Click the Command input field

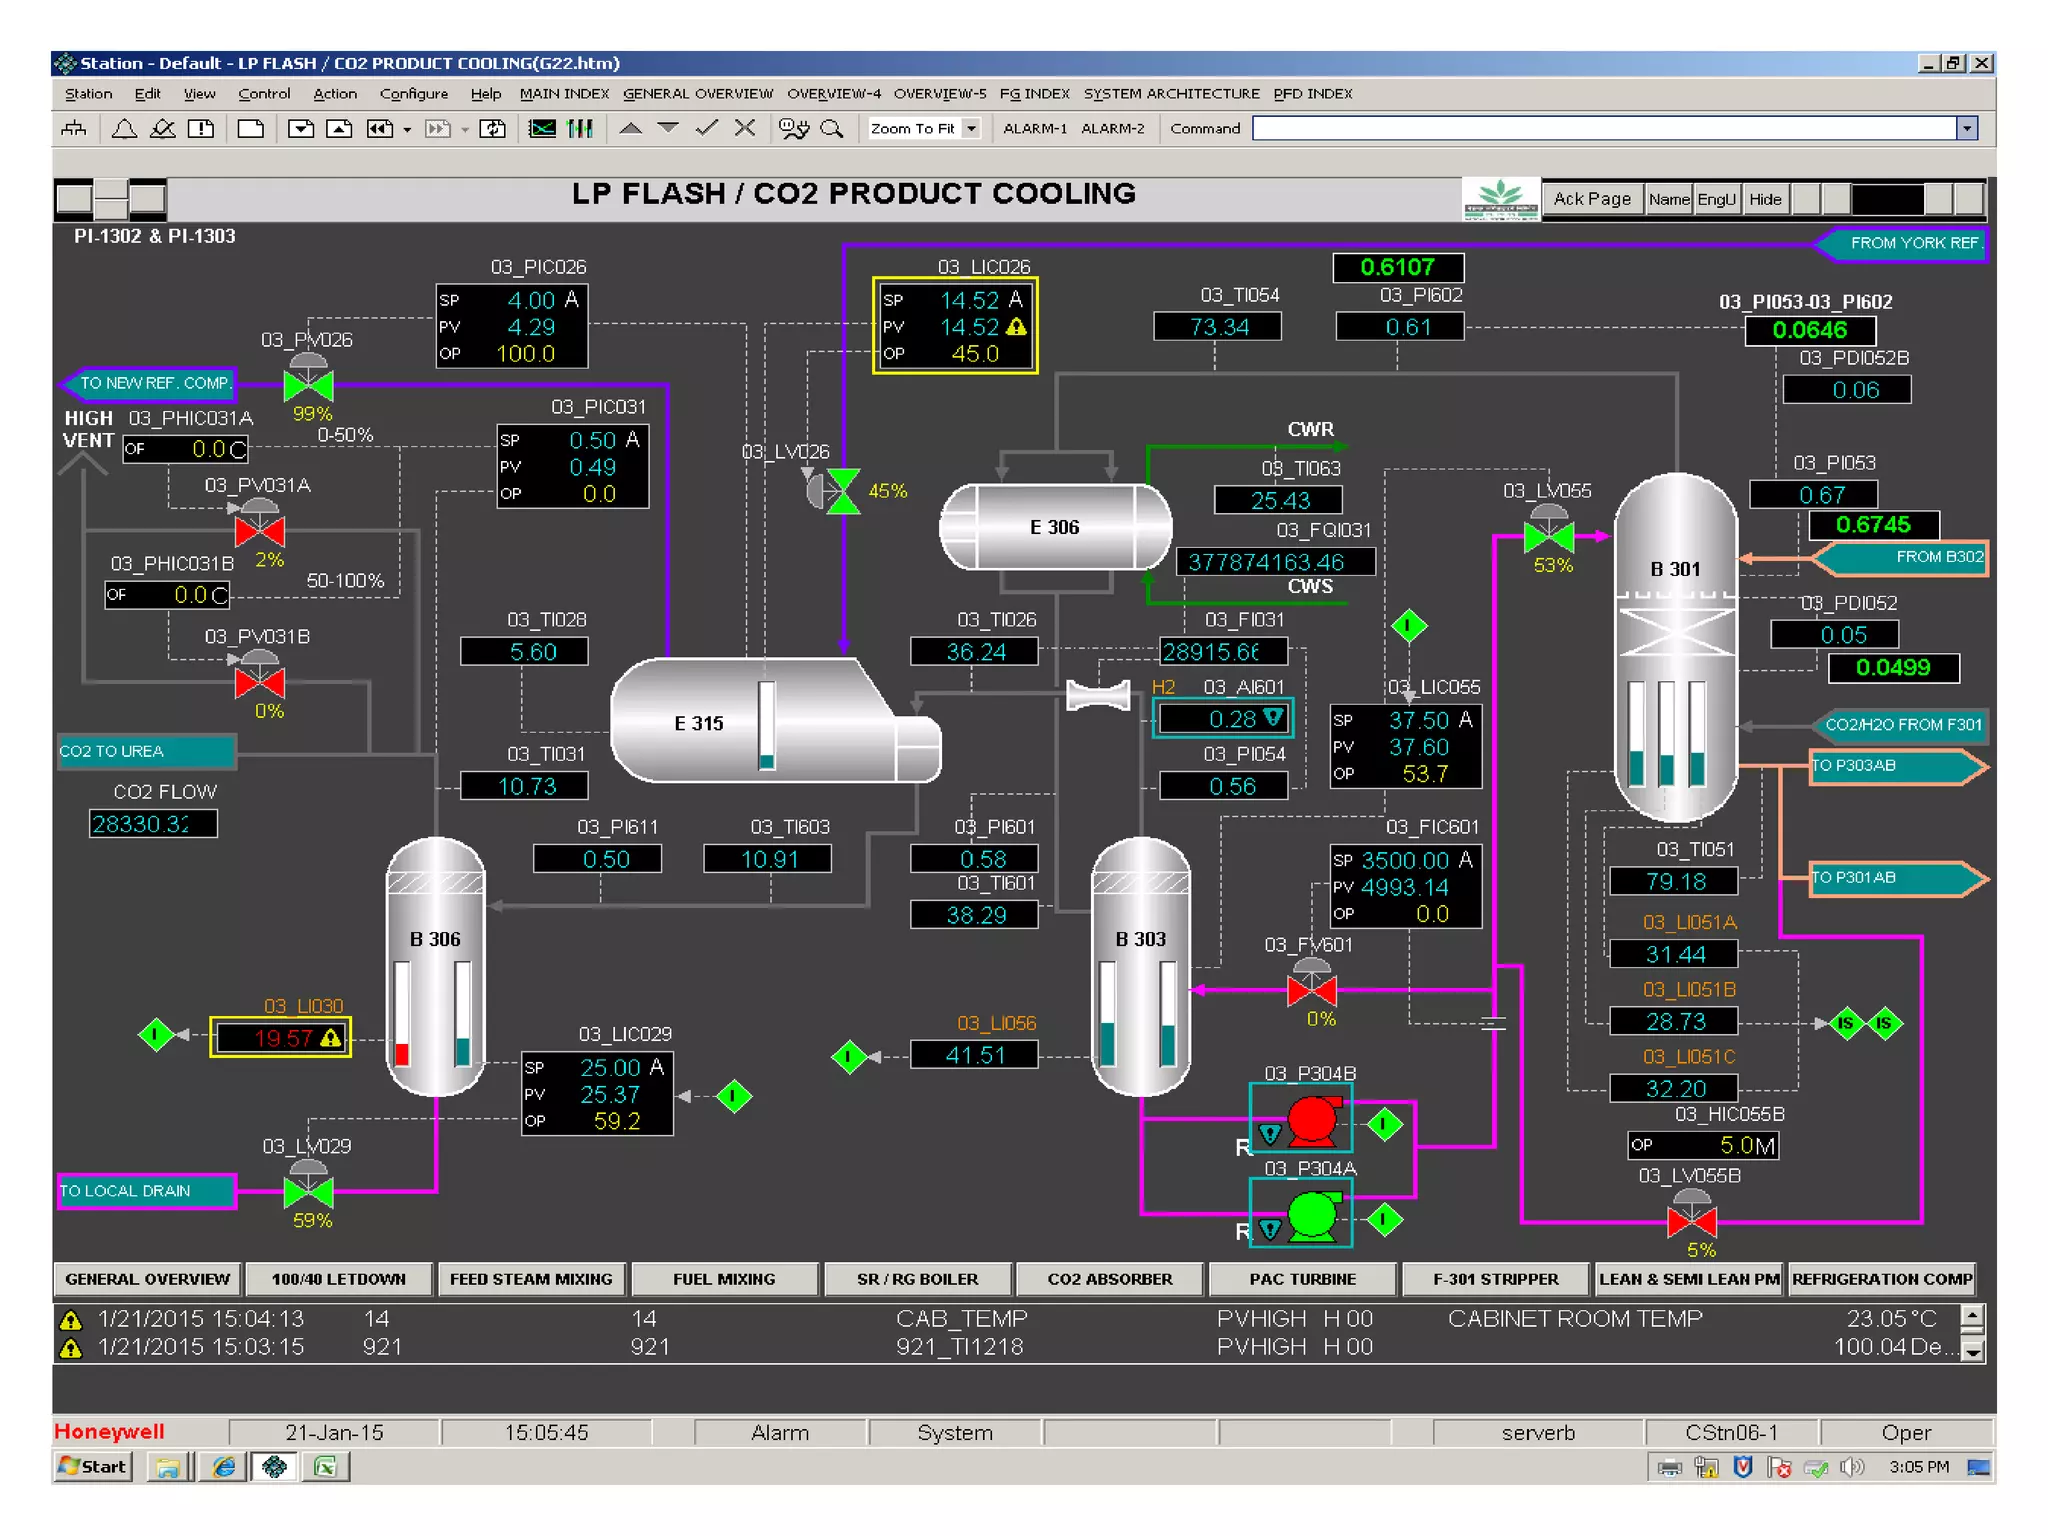[x=1603, y=129]
